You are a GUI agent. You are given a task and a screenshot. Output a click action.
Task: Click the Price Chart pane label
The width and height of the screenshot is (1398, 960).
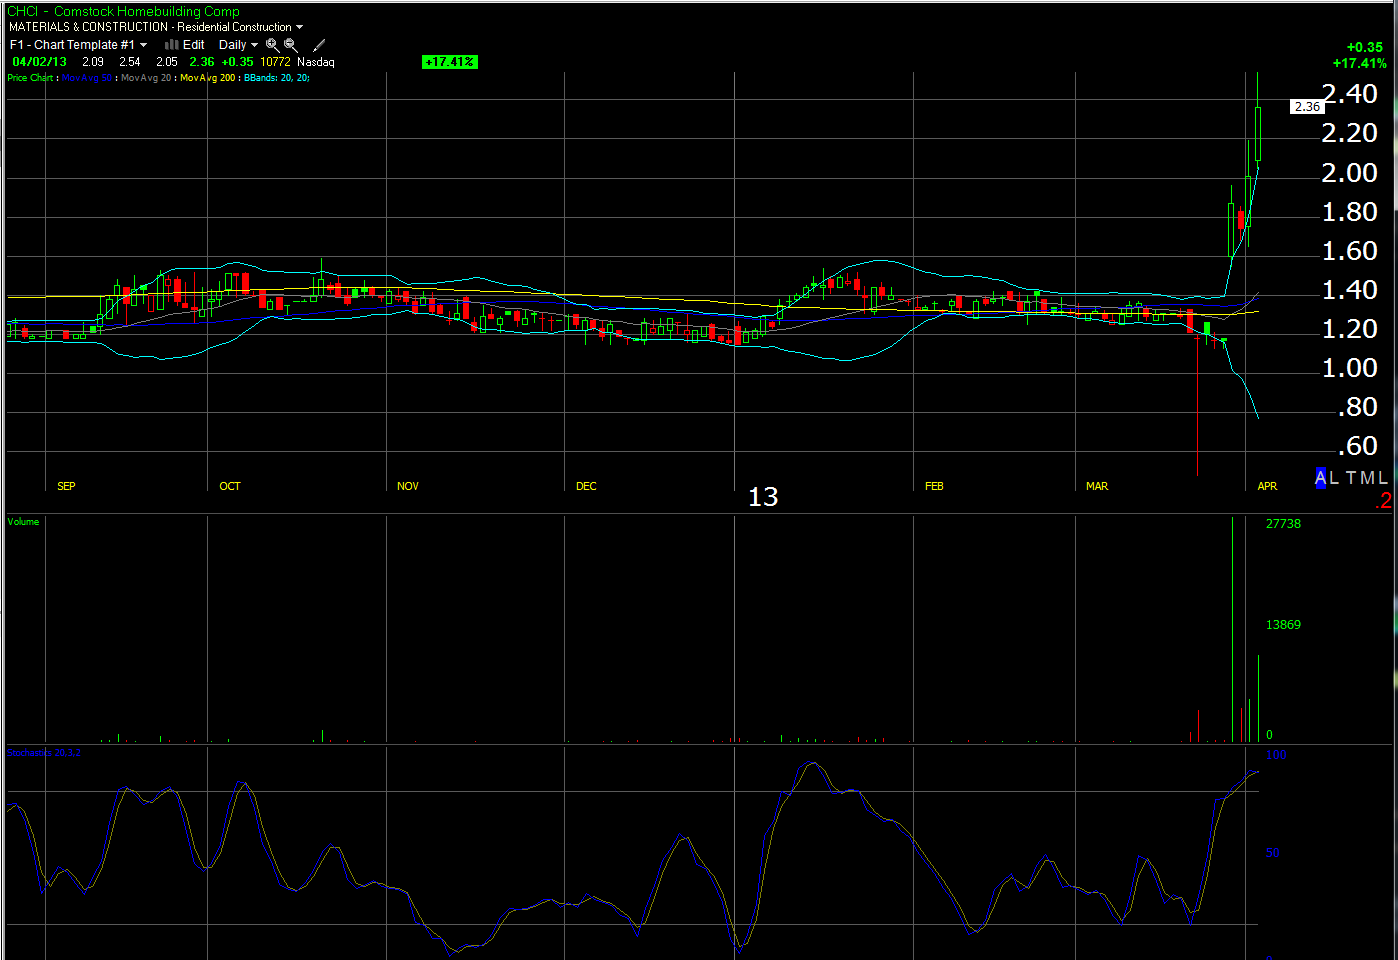click(30, 78)
